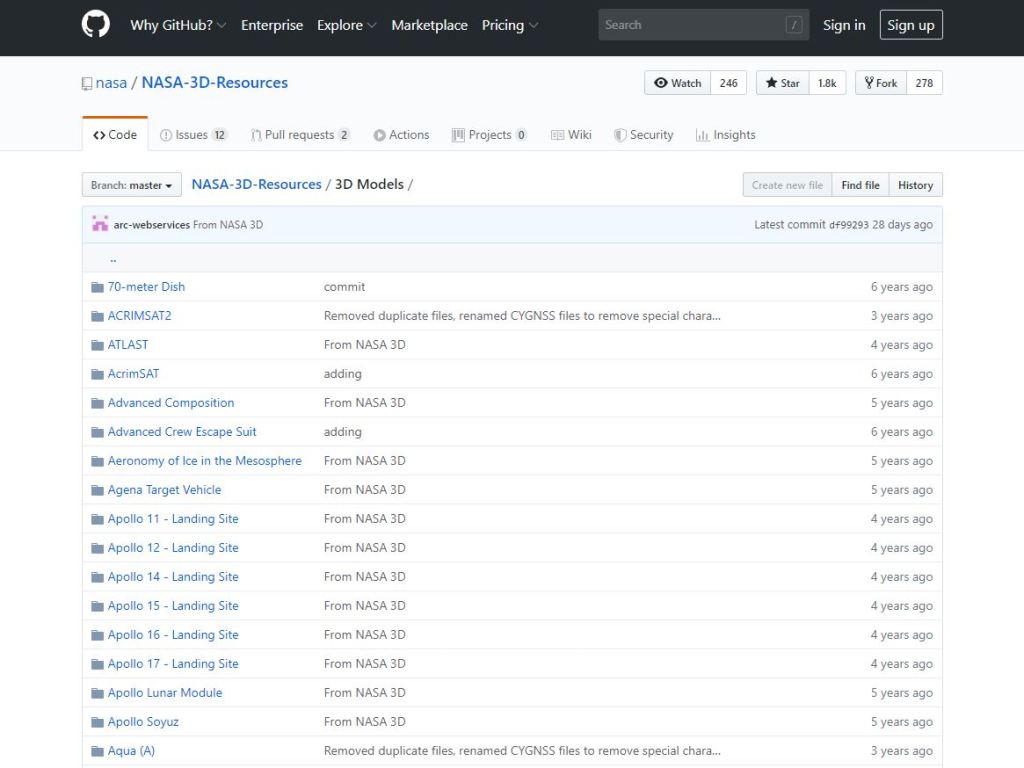
Task: Open the Enterprise nav link
Action: (272, 25)
